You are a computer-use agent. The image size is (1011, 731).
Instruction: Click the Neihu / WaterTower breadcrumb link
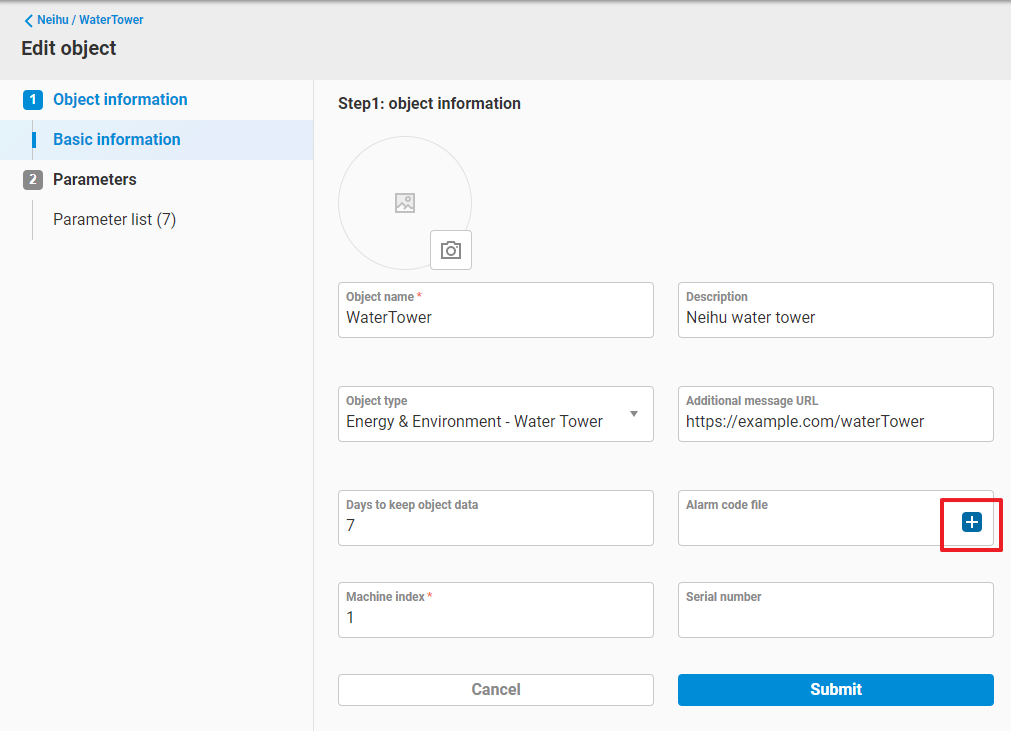pos(90,20)
